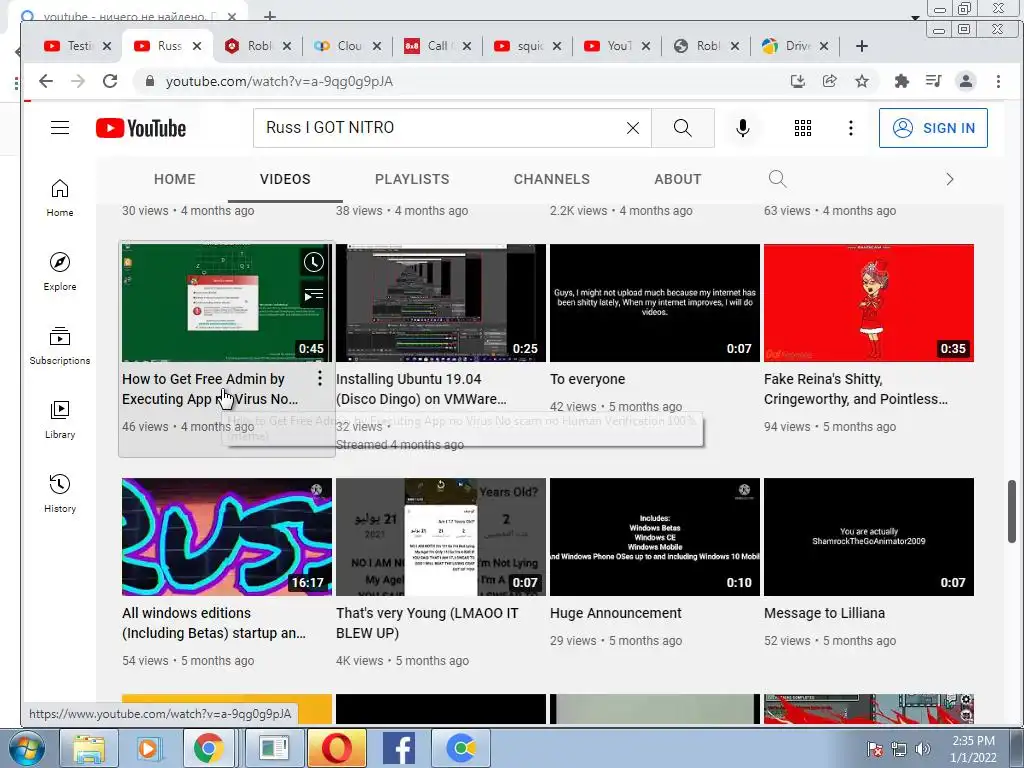Open Subscriptions in the sidebar

(59, 345)
